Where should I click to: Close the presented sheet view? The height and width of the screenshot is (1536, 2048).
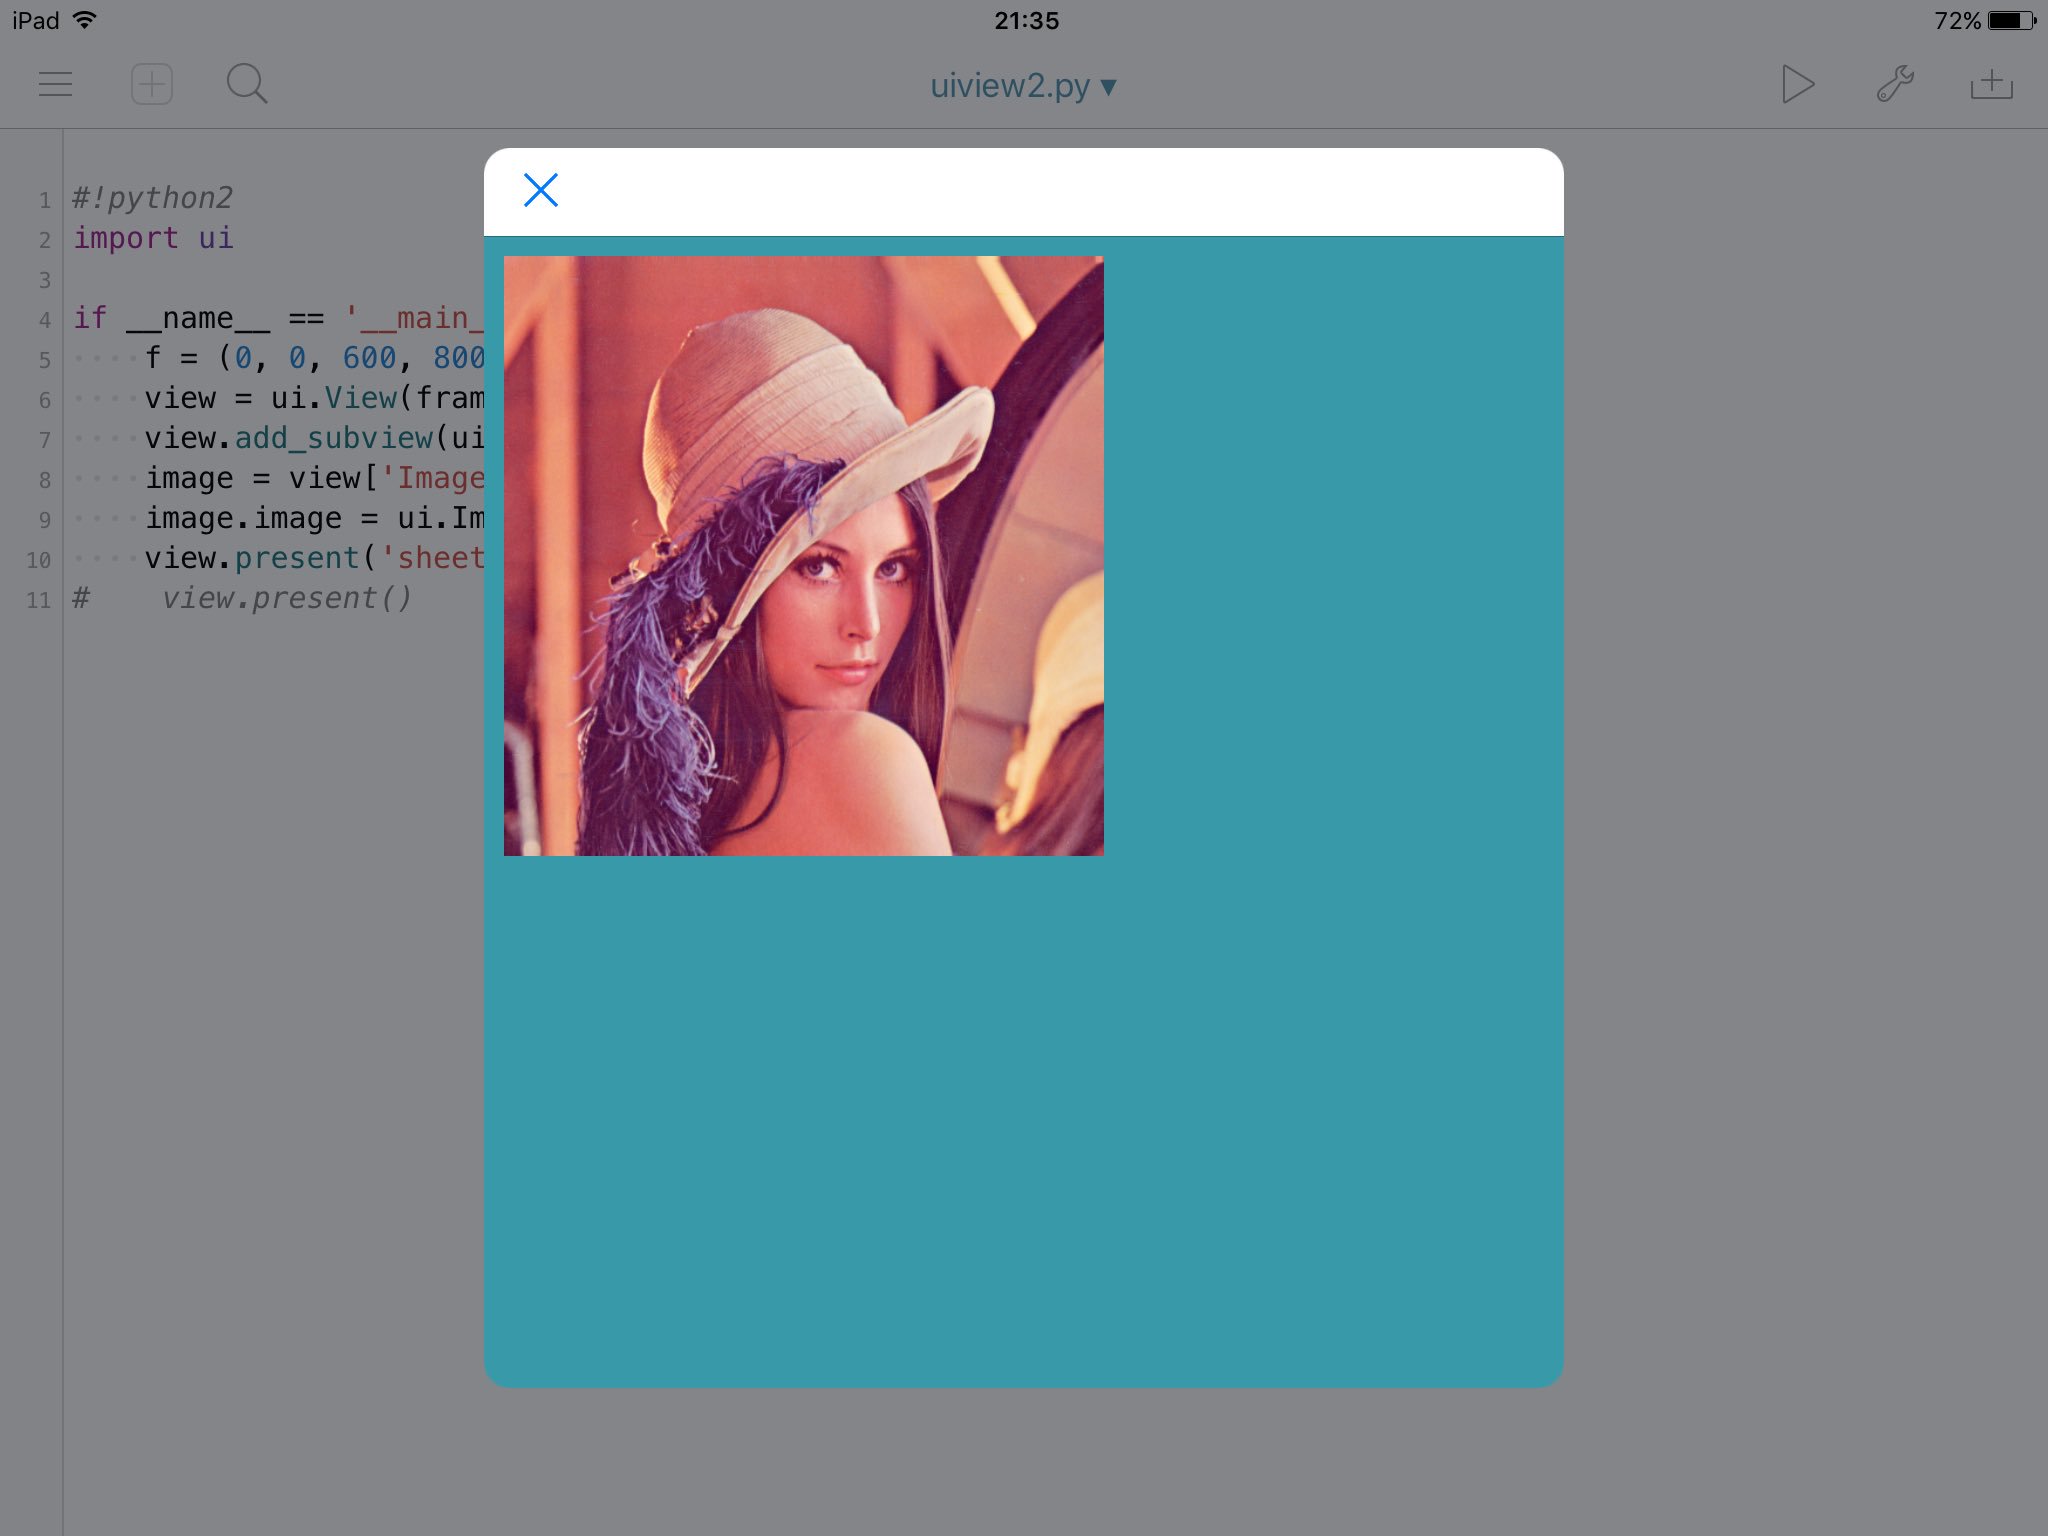(540, 190)
